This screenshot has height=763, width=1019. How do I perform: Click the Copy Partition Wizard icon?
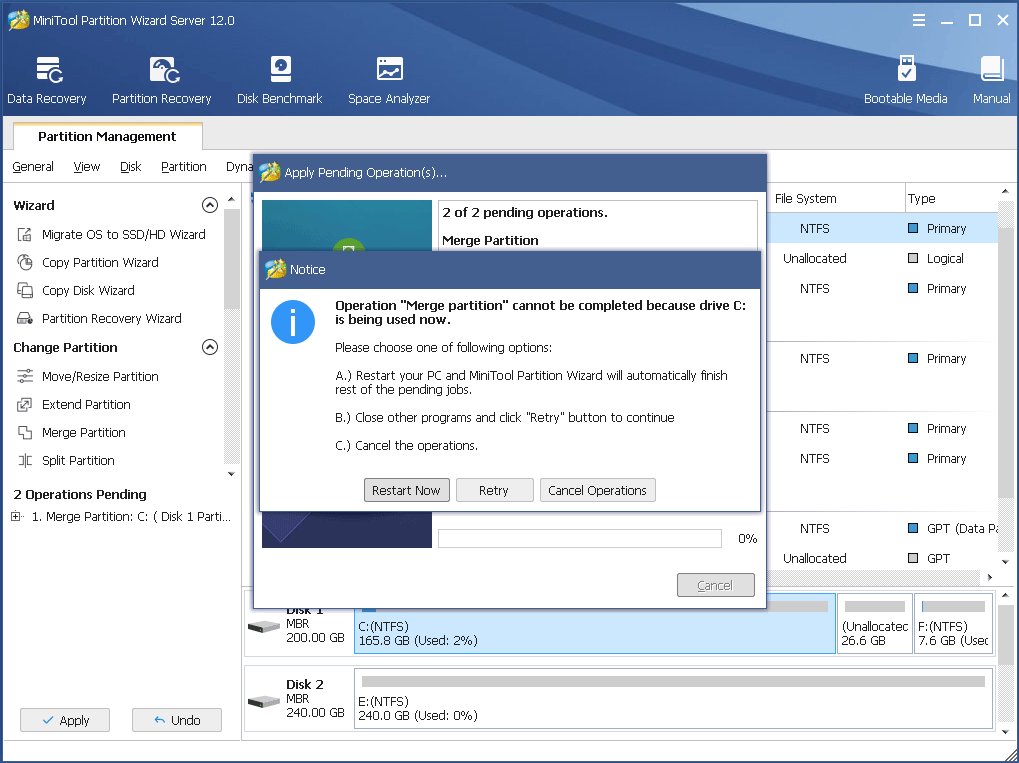click(25, 263)
